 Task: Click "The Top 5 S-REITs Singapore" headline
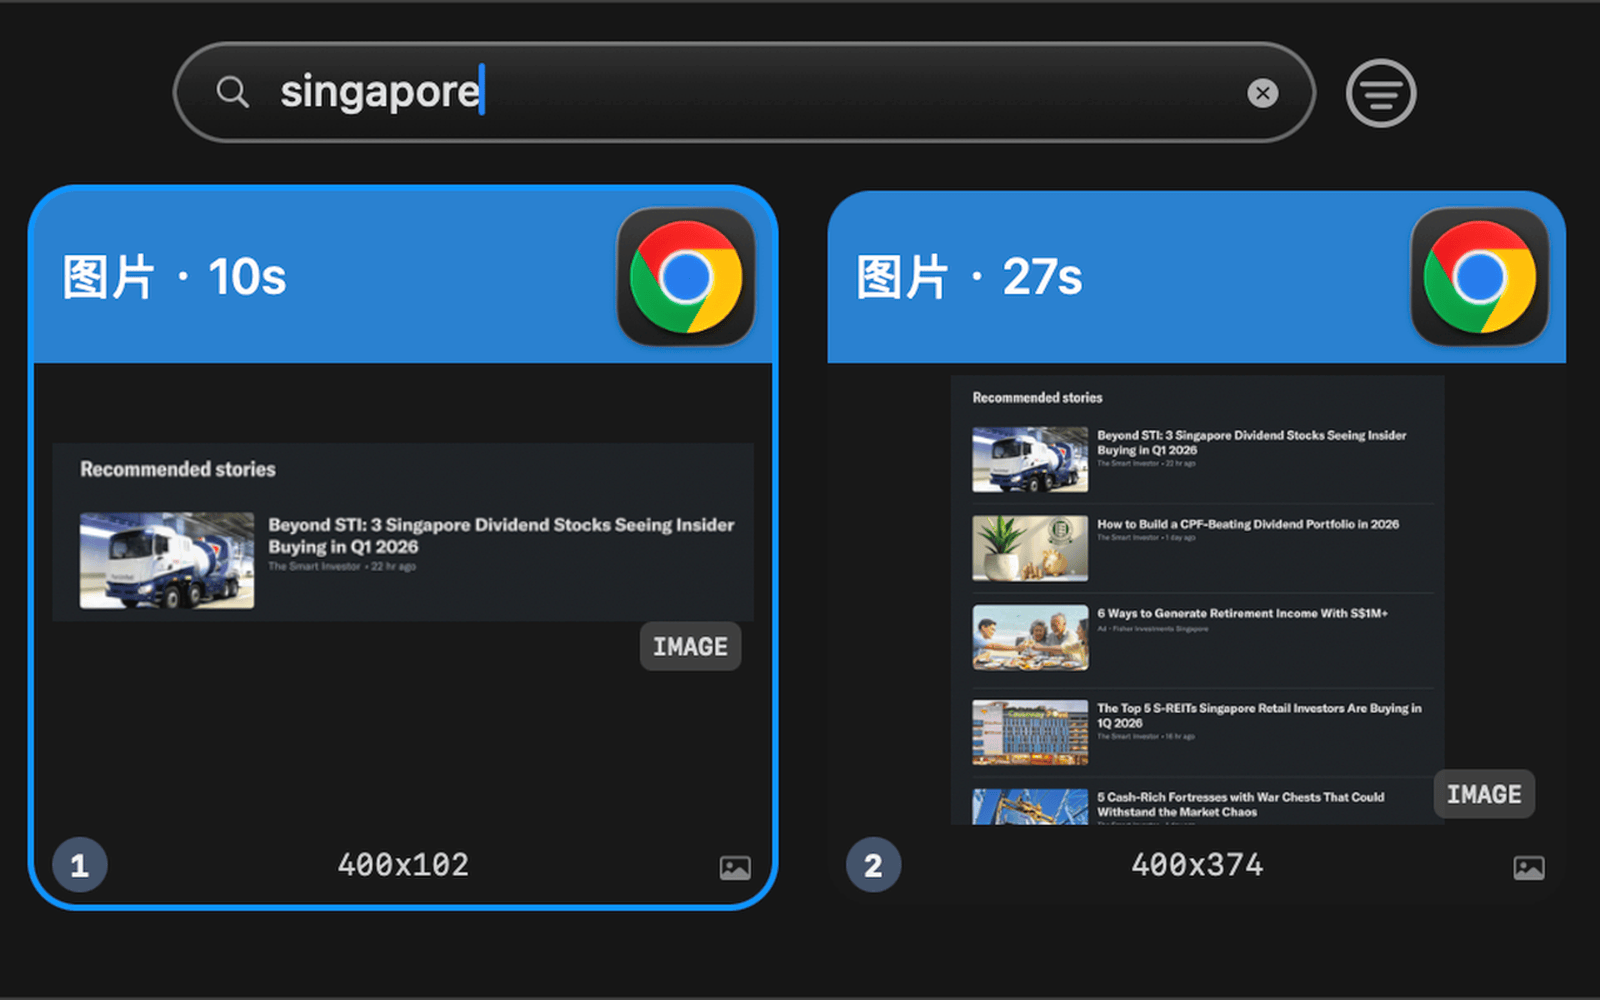[x=1259, y=715]
